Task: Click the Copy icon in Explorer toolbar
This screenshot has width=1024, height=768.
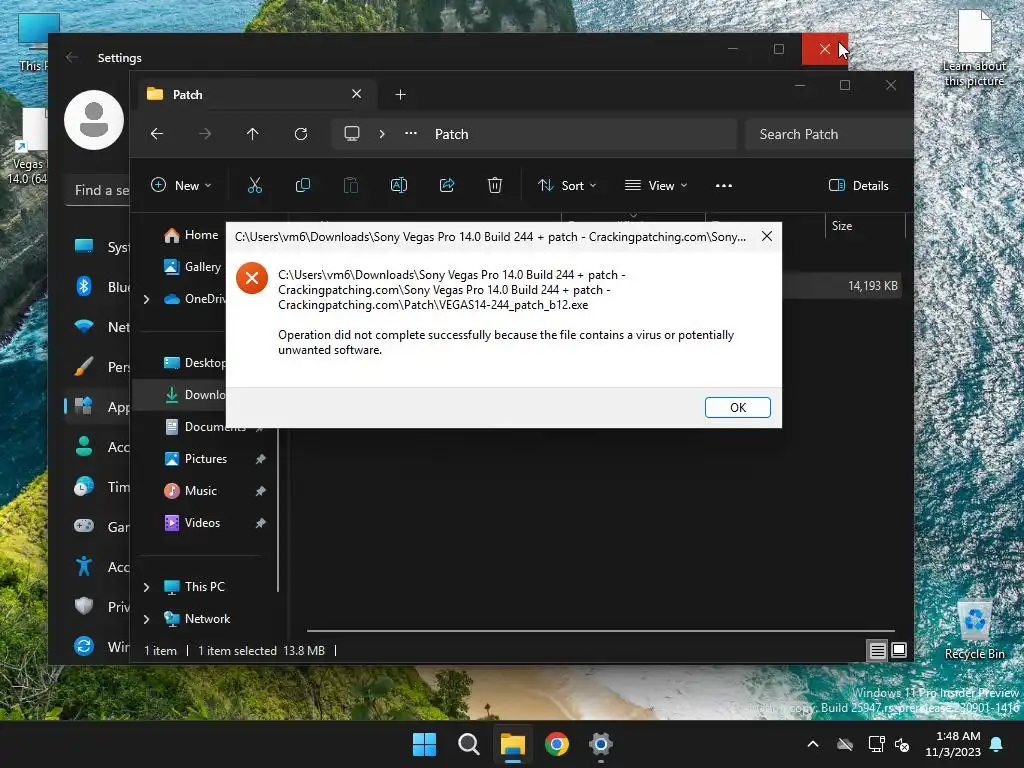Action: pos(302,185)
